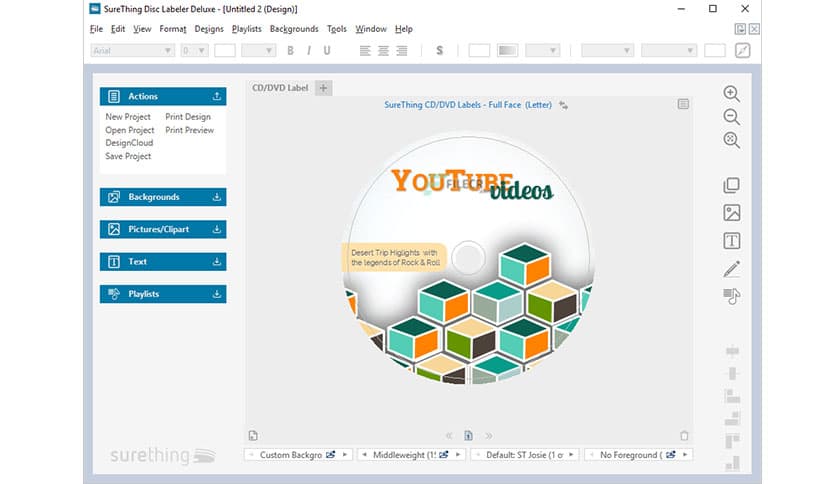Select the CD/DVD Label tab

pyautogui.click(x=280, y=88)
